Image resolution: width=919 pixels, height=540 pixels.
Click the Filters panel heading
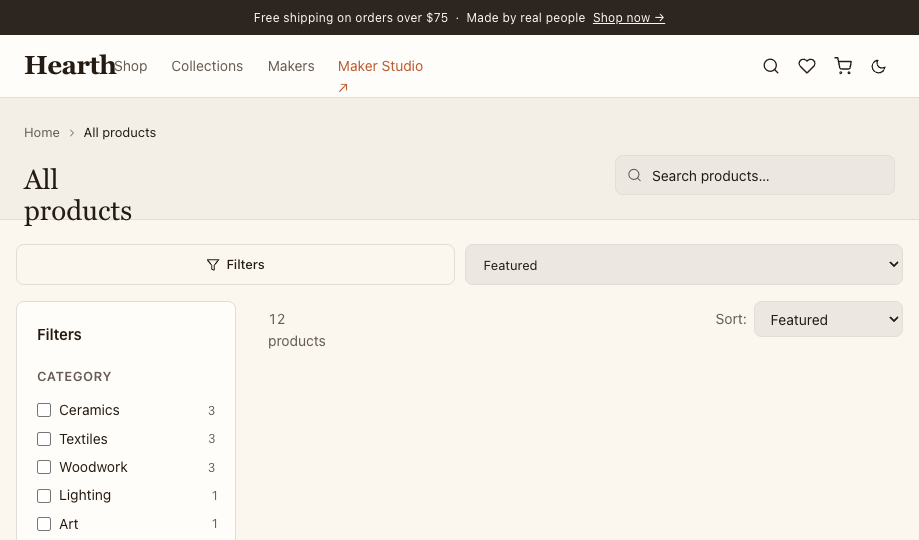tap(59, 335)
